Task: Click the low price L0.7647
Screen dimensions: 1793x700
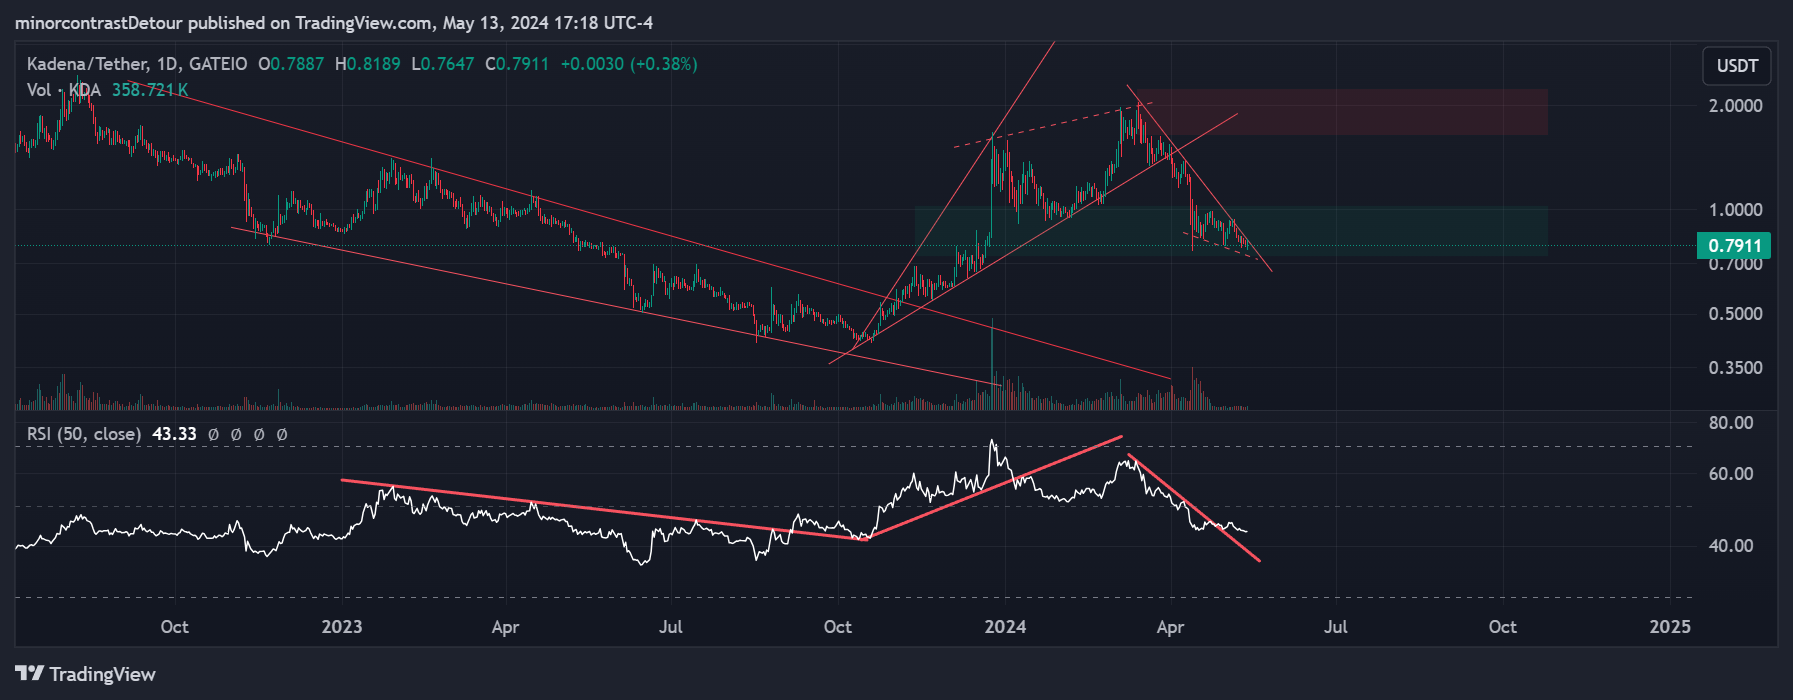Action: click(x=443, y=64)
